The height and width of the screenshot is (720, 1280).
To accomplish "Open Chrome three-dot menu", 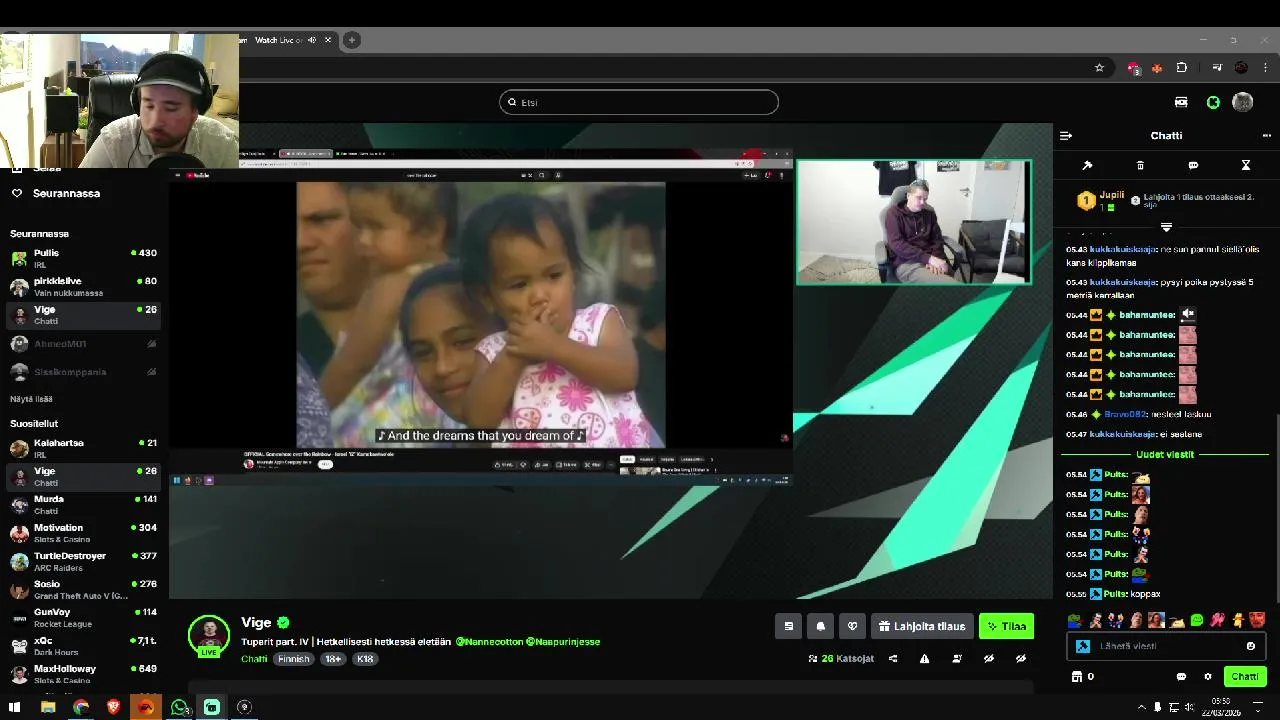I will click(1265, 68).
